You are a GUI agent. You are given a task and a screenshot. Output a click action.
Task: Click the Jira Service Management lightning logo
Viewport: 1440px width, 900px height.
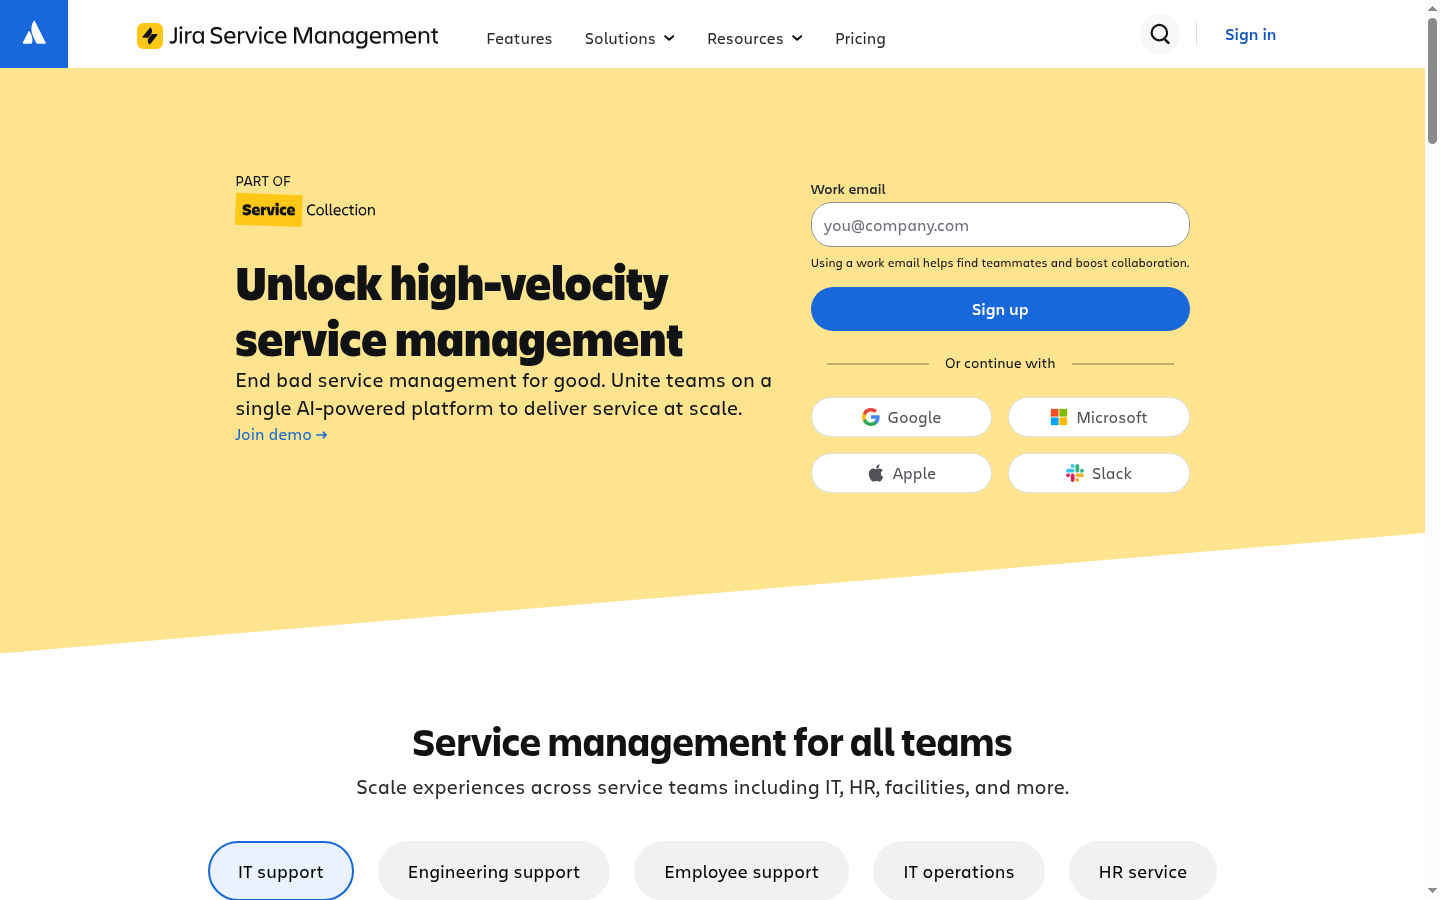(150, 36)
